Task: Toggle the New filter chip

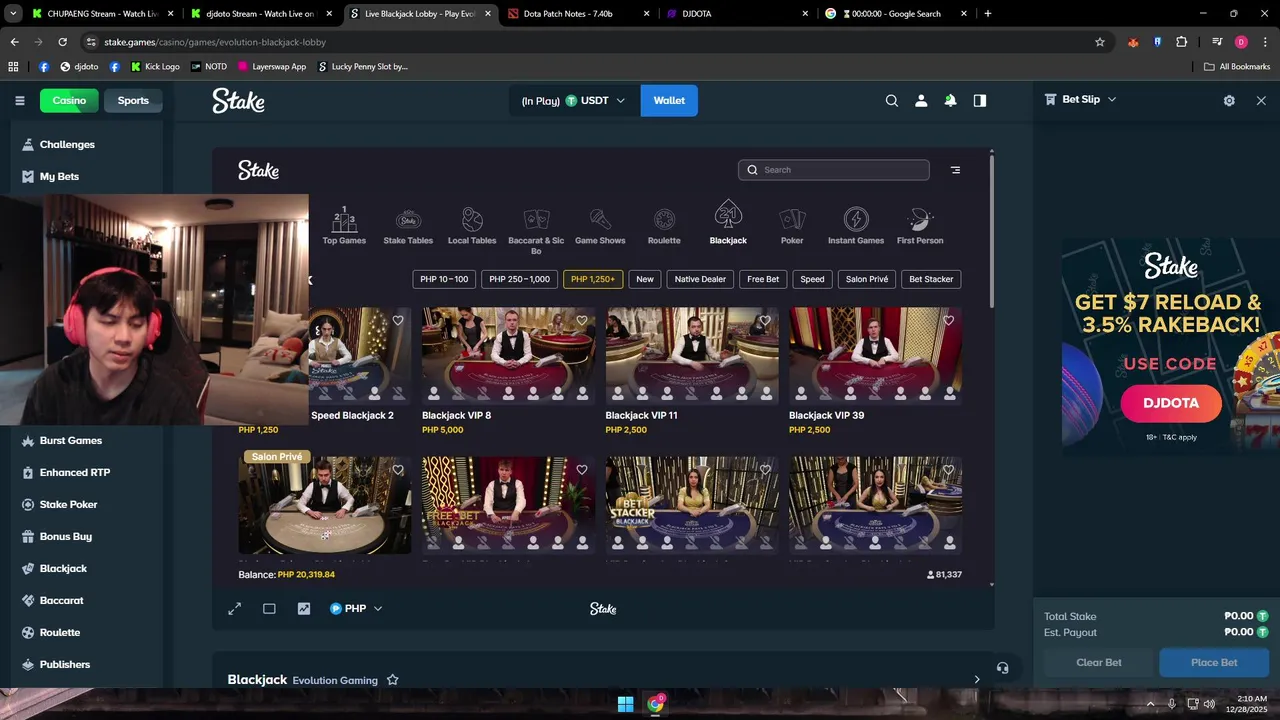Action: tap(645, 279)
